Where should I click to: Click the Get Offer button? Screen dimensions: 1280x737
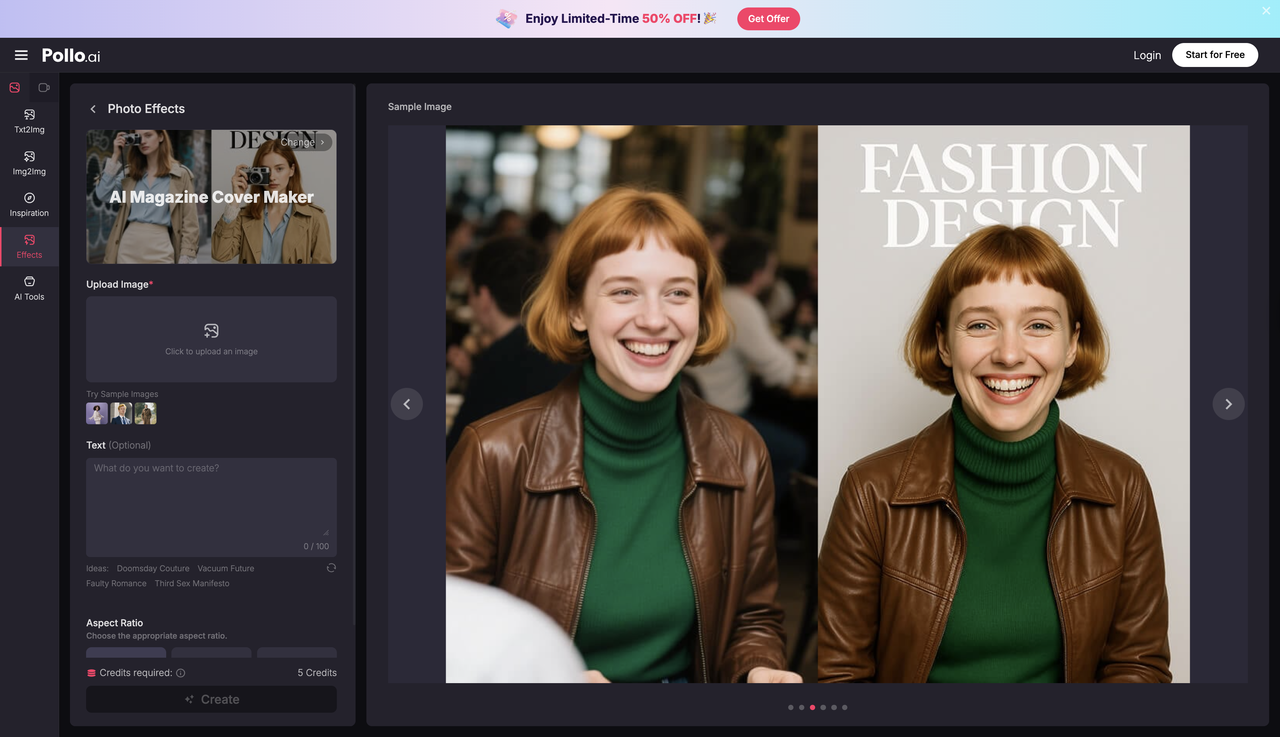coord(768,19)
